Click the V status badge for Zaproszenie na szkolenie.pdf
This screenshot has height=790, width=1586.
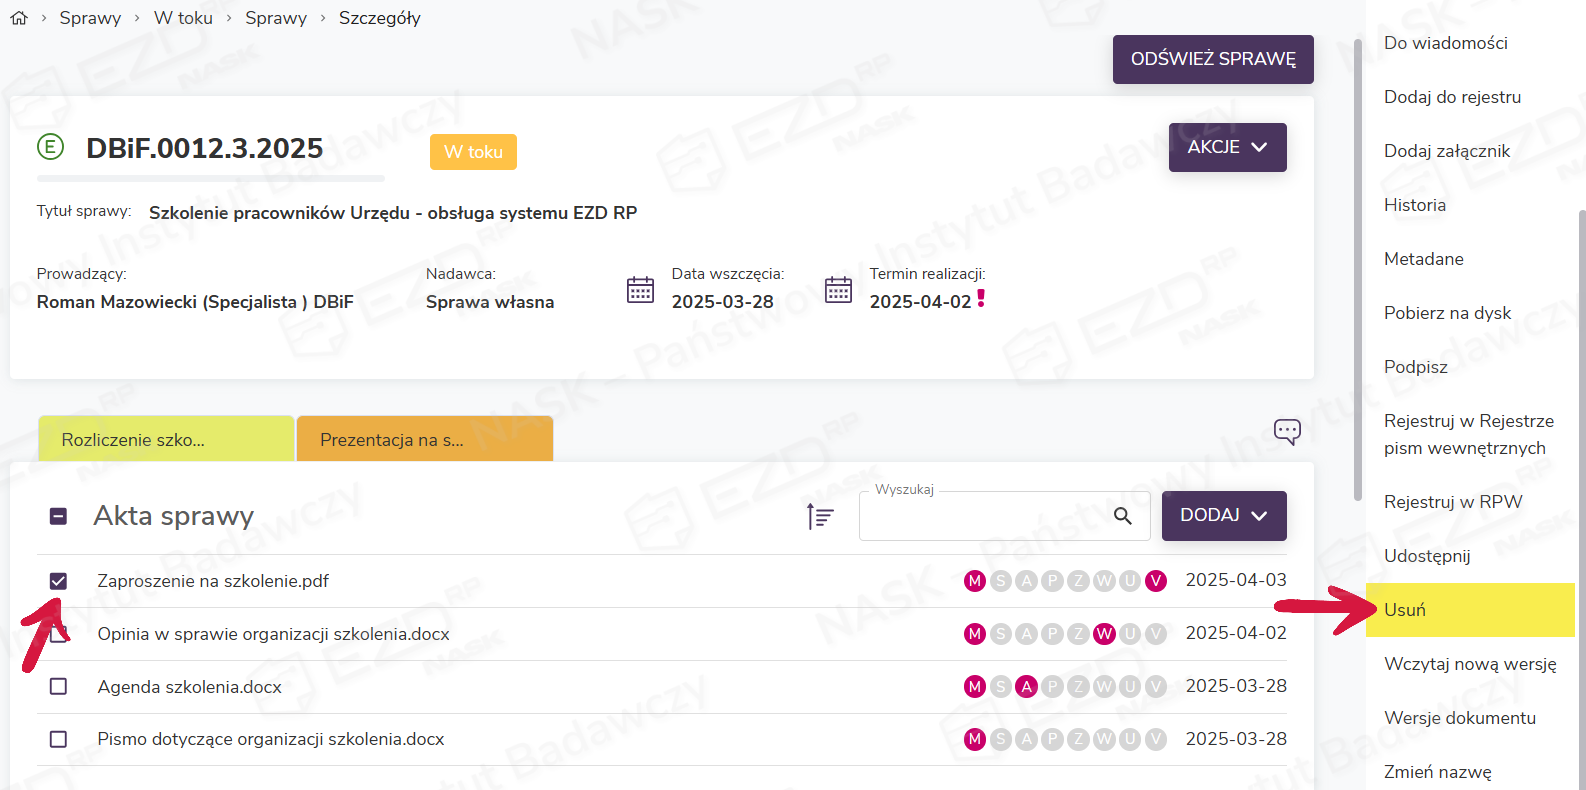(1156, 581)
